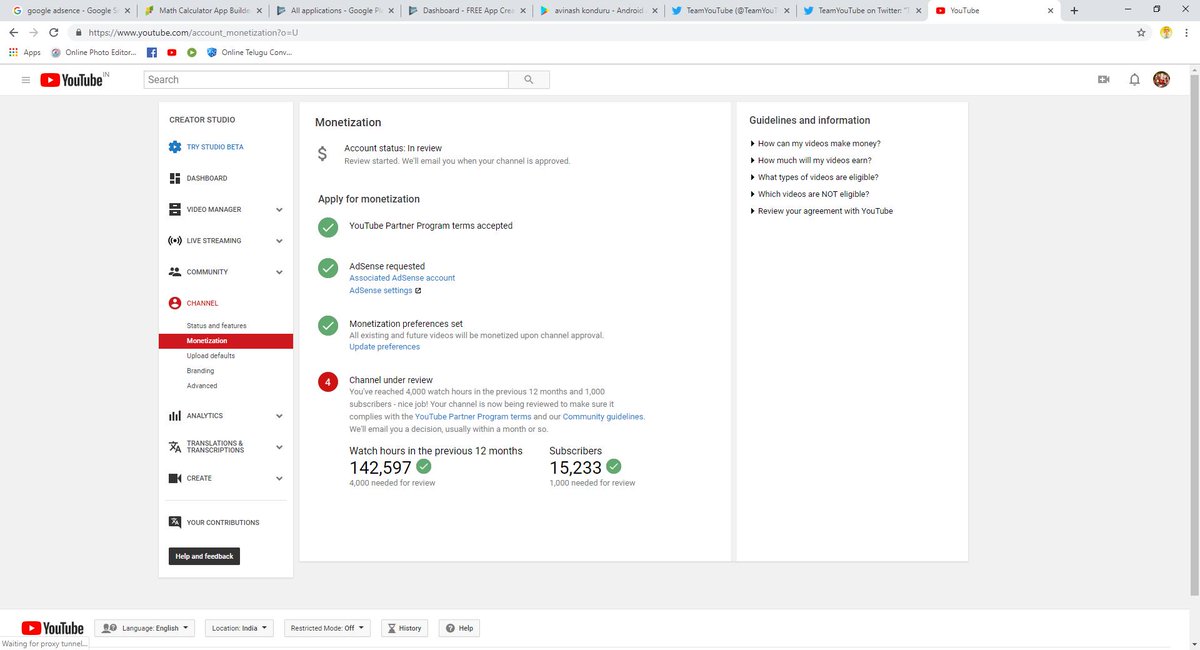Open the Associated AdSense account link
The height and width of the screenshot is (650, 1200).
pyautogui.click(x=402, y=278)
